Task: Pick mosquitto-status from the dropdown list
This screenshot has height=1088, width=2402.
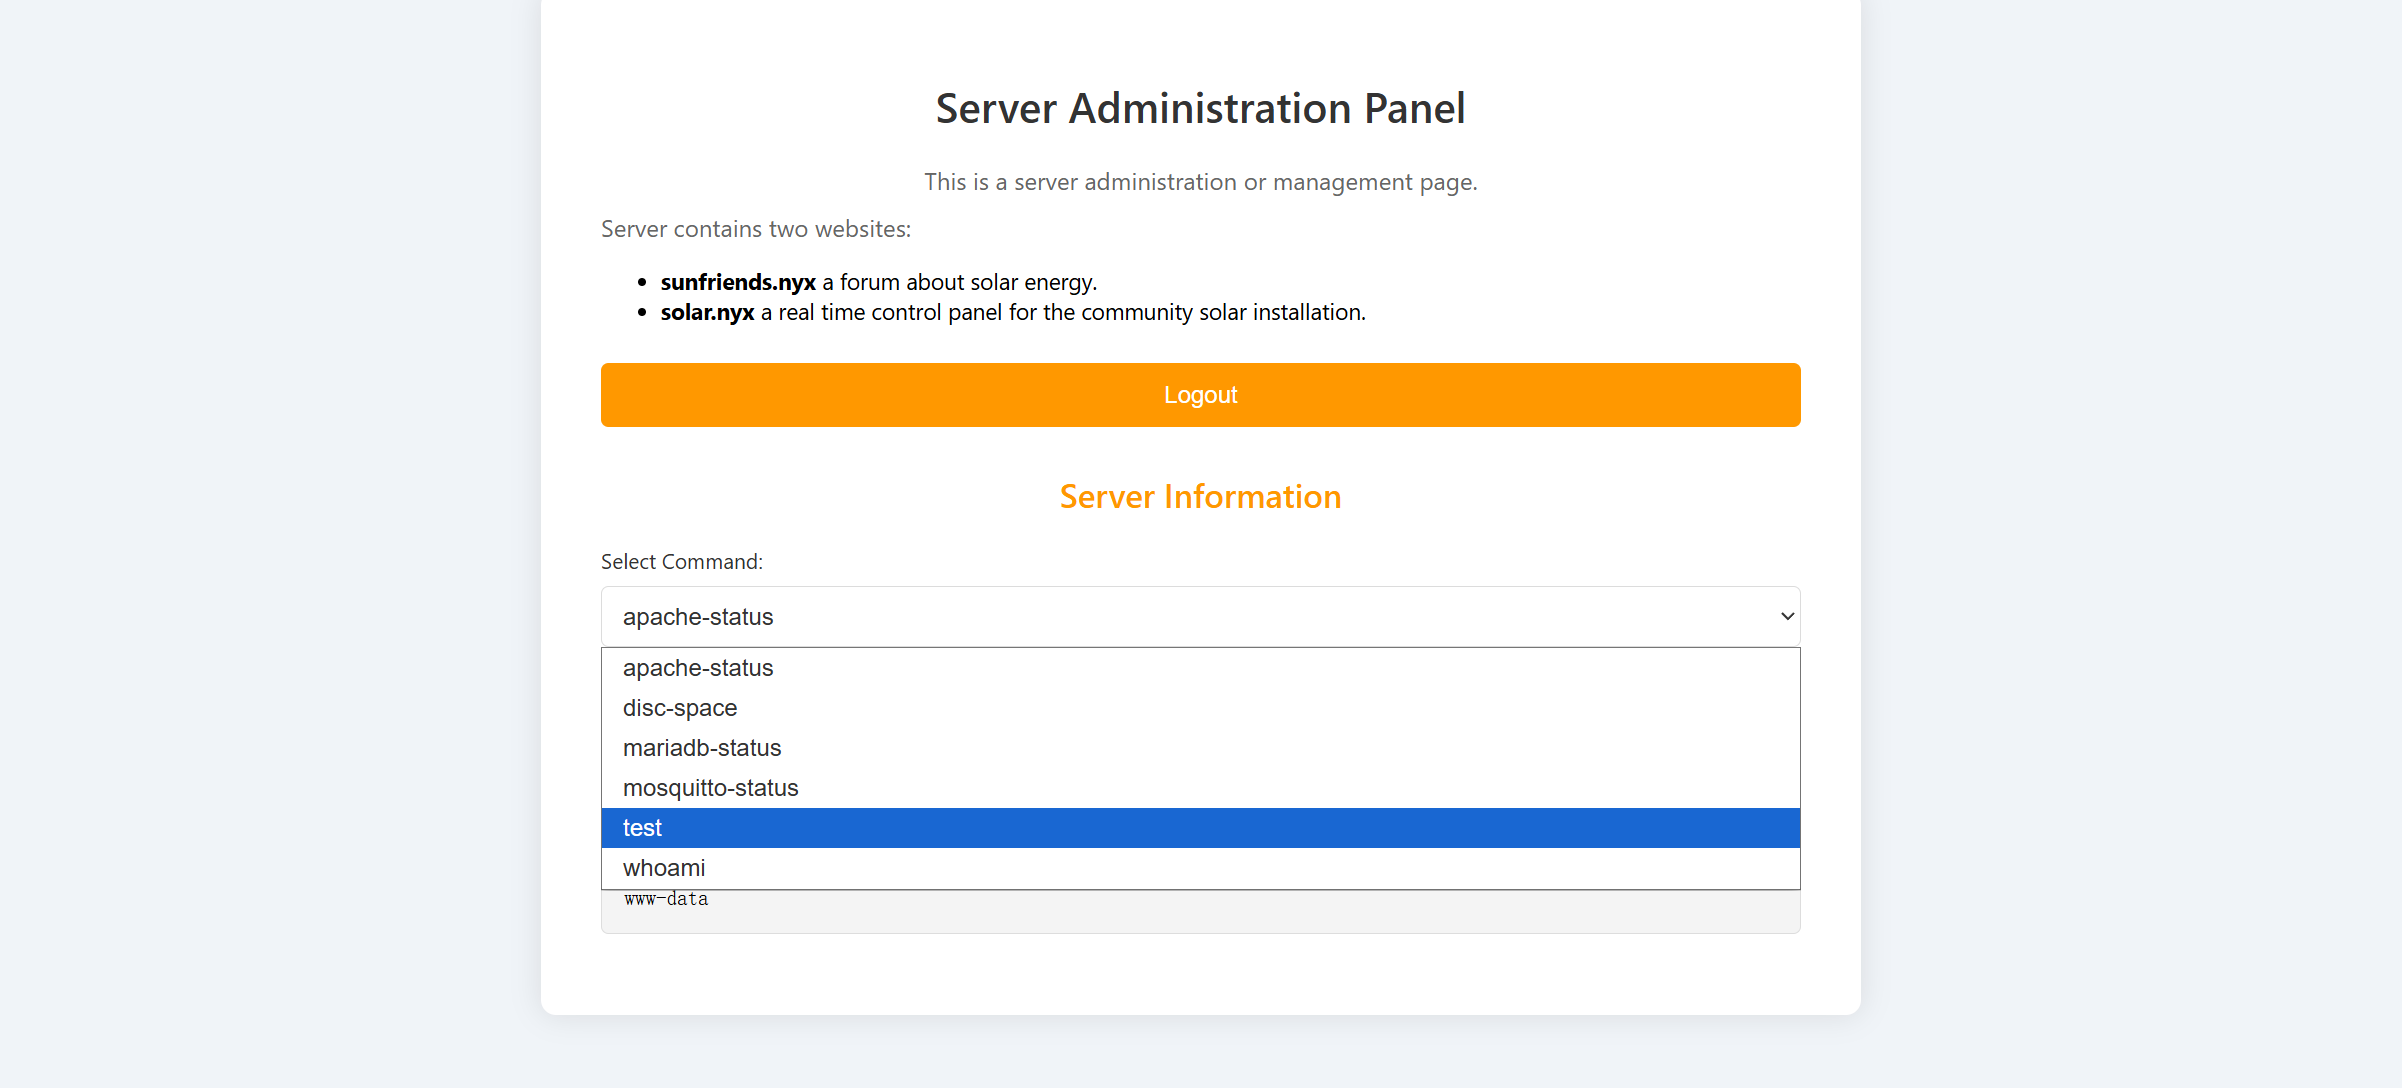Action: click(x=710, y=788)
